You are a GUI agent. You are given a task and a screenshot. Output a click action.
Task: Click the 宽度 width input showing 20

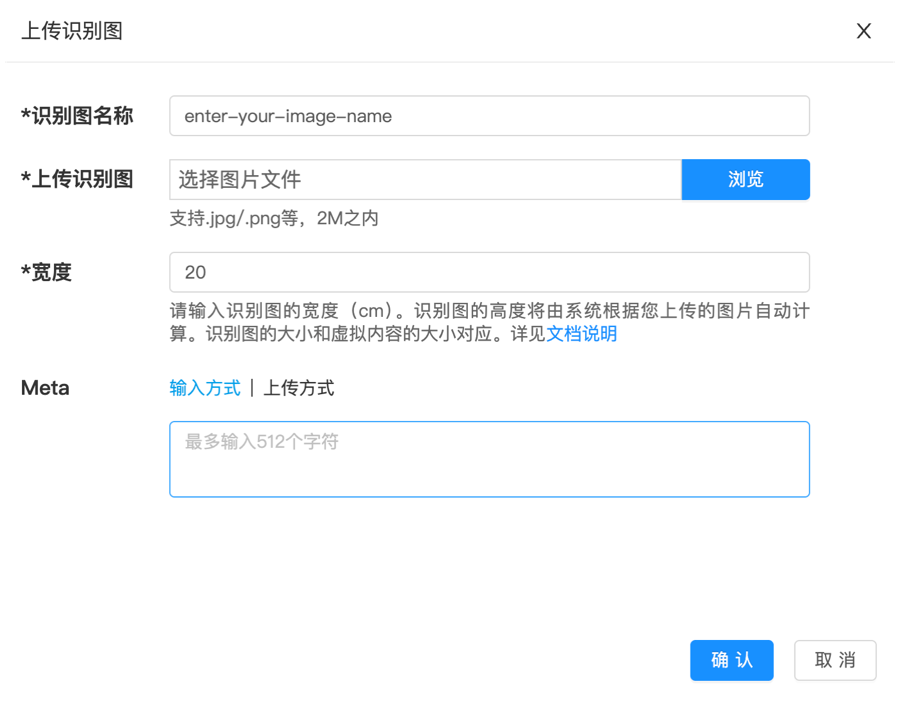489,271
